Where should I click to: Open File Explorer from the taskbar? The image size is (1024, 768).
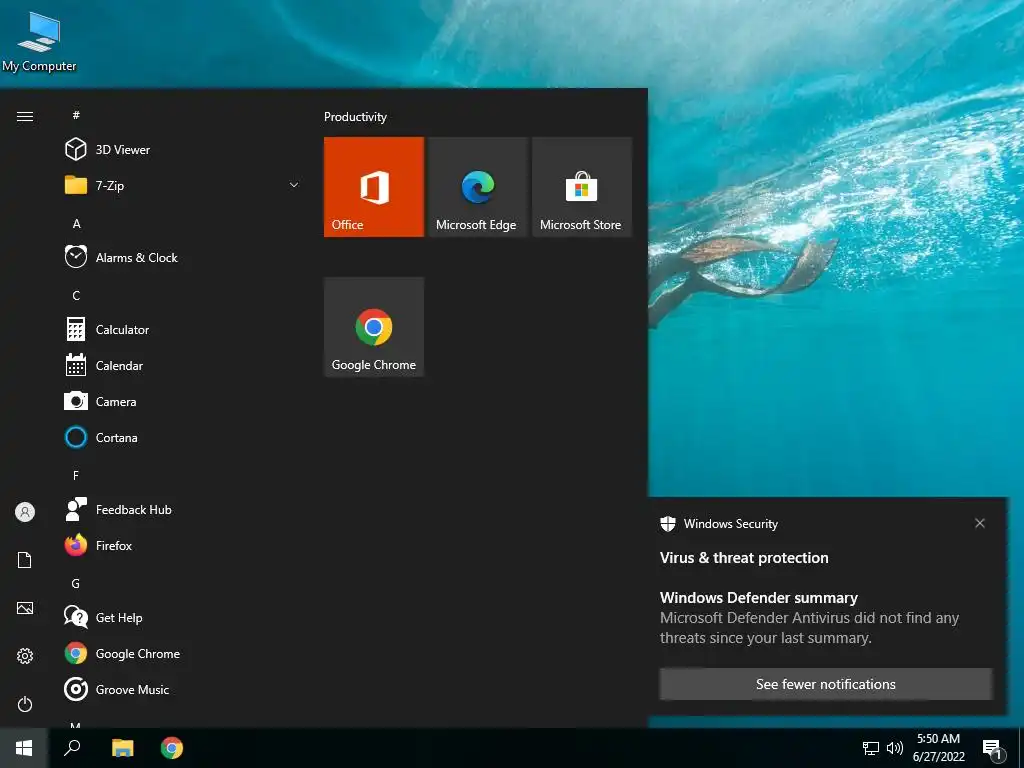click(x=122, y=748)
